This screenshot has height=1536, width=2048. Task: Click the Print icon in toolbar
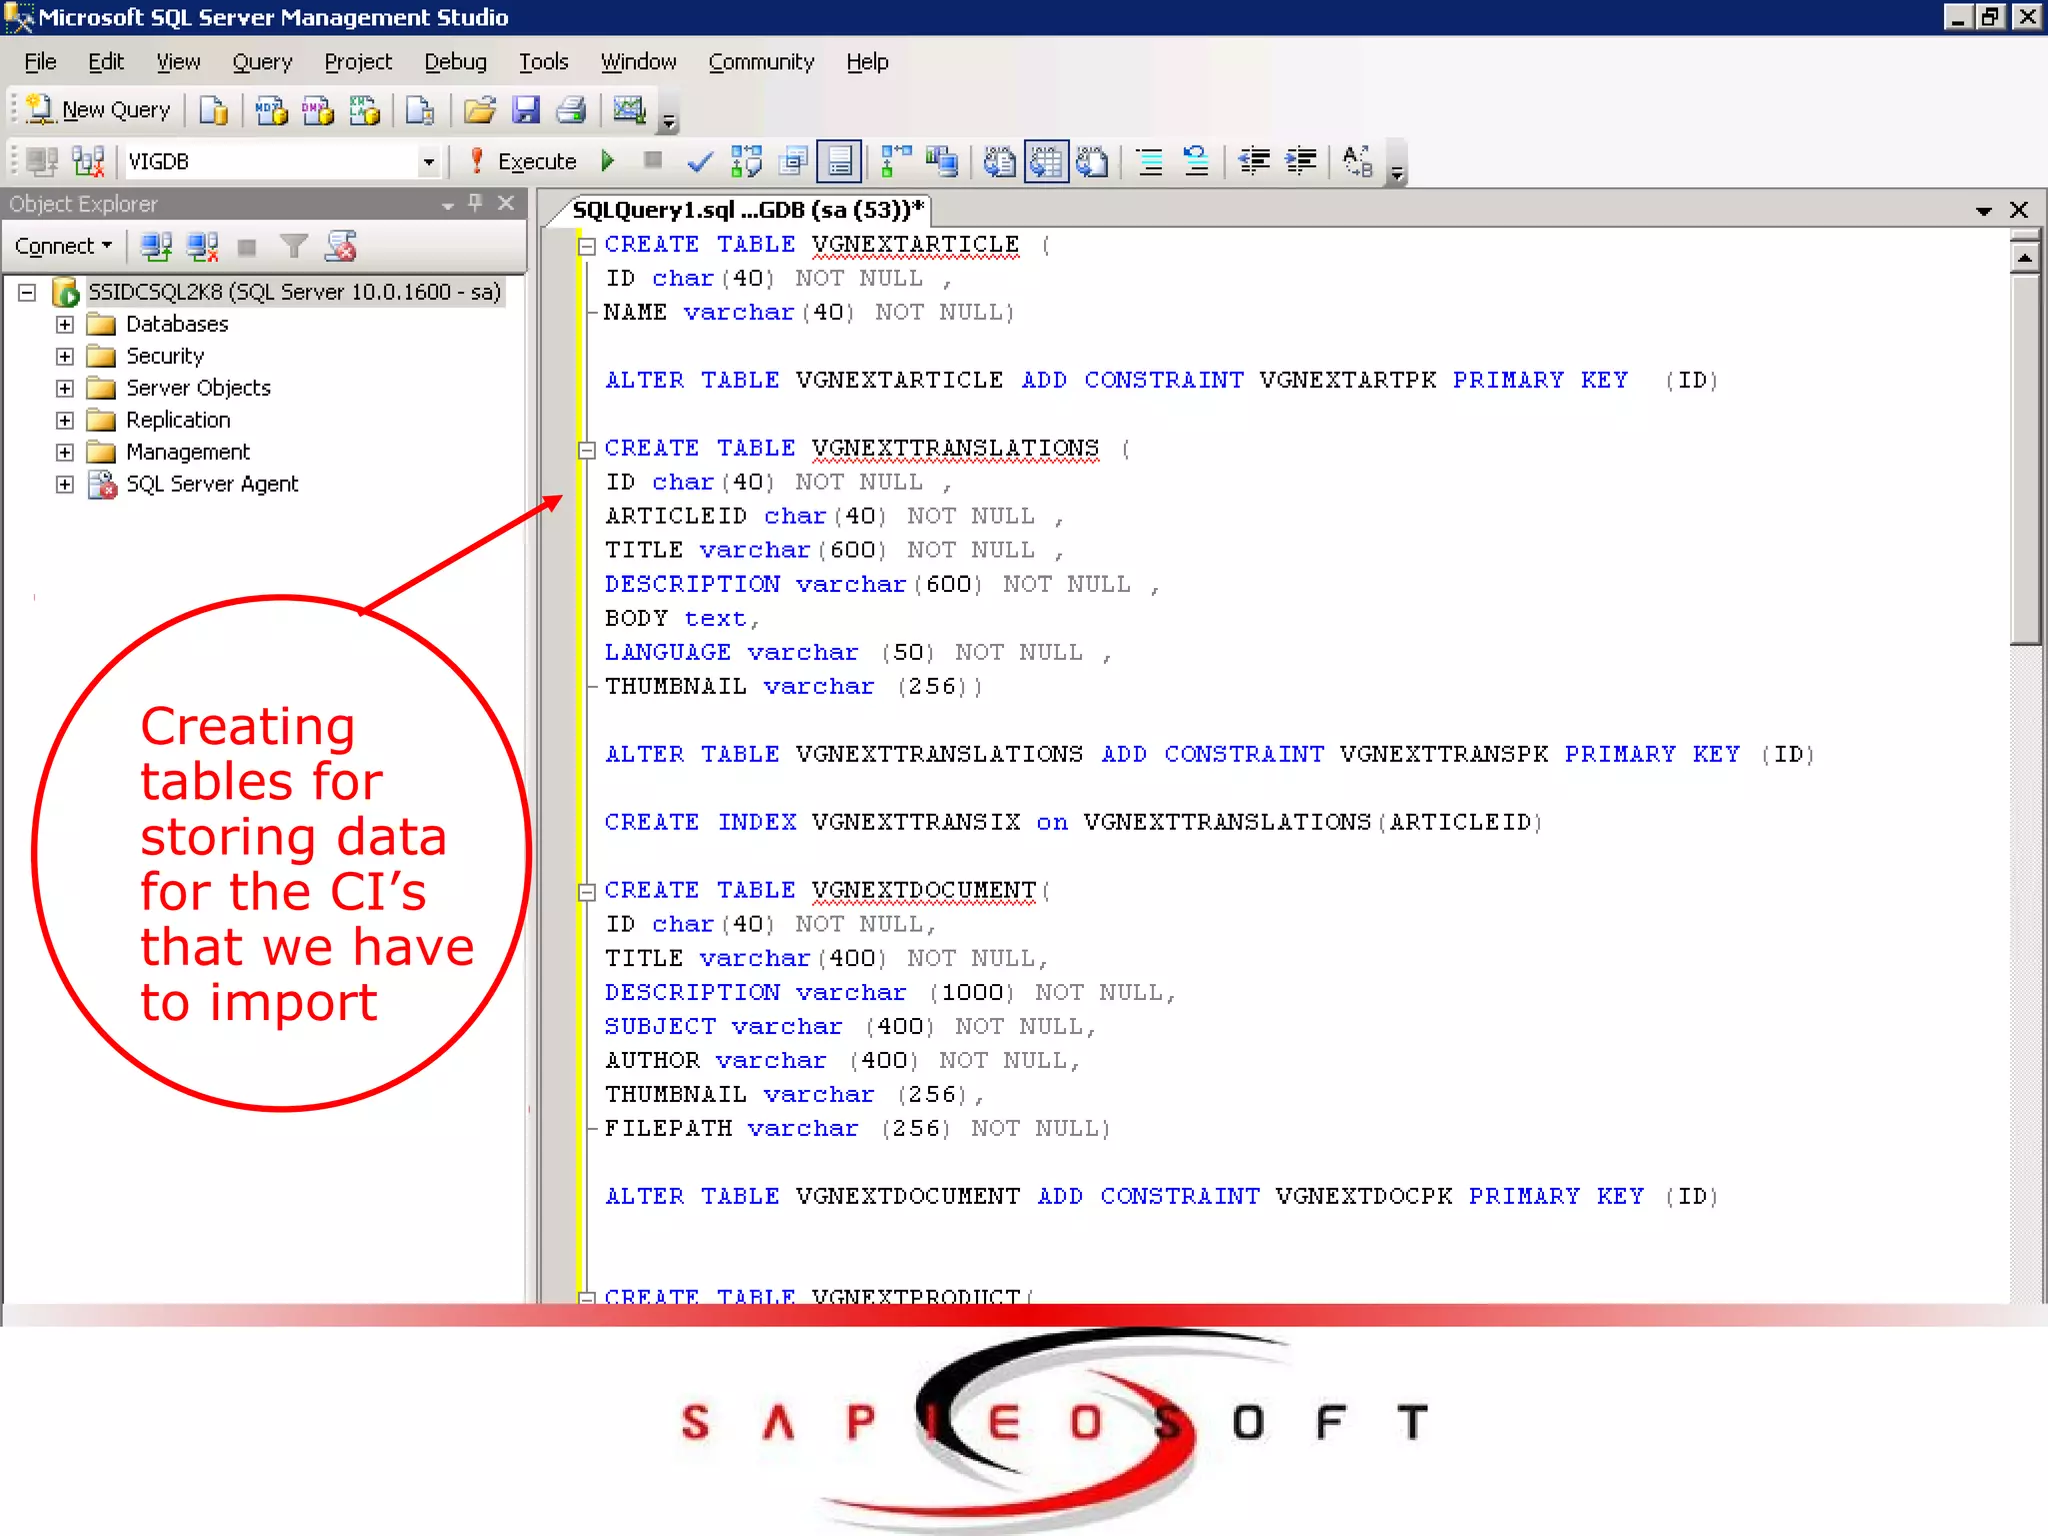[571, 110]
